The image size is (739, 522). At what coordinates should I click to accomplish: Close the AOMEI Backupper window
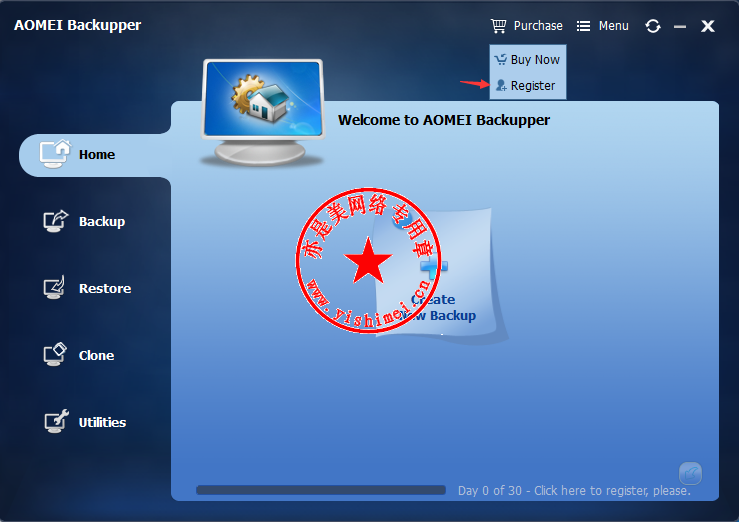click(707, 26)
